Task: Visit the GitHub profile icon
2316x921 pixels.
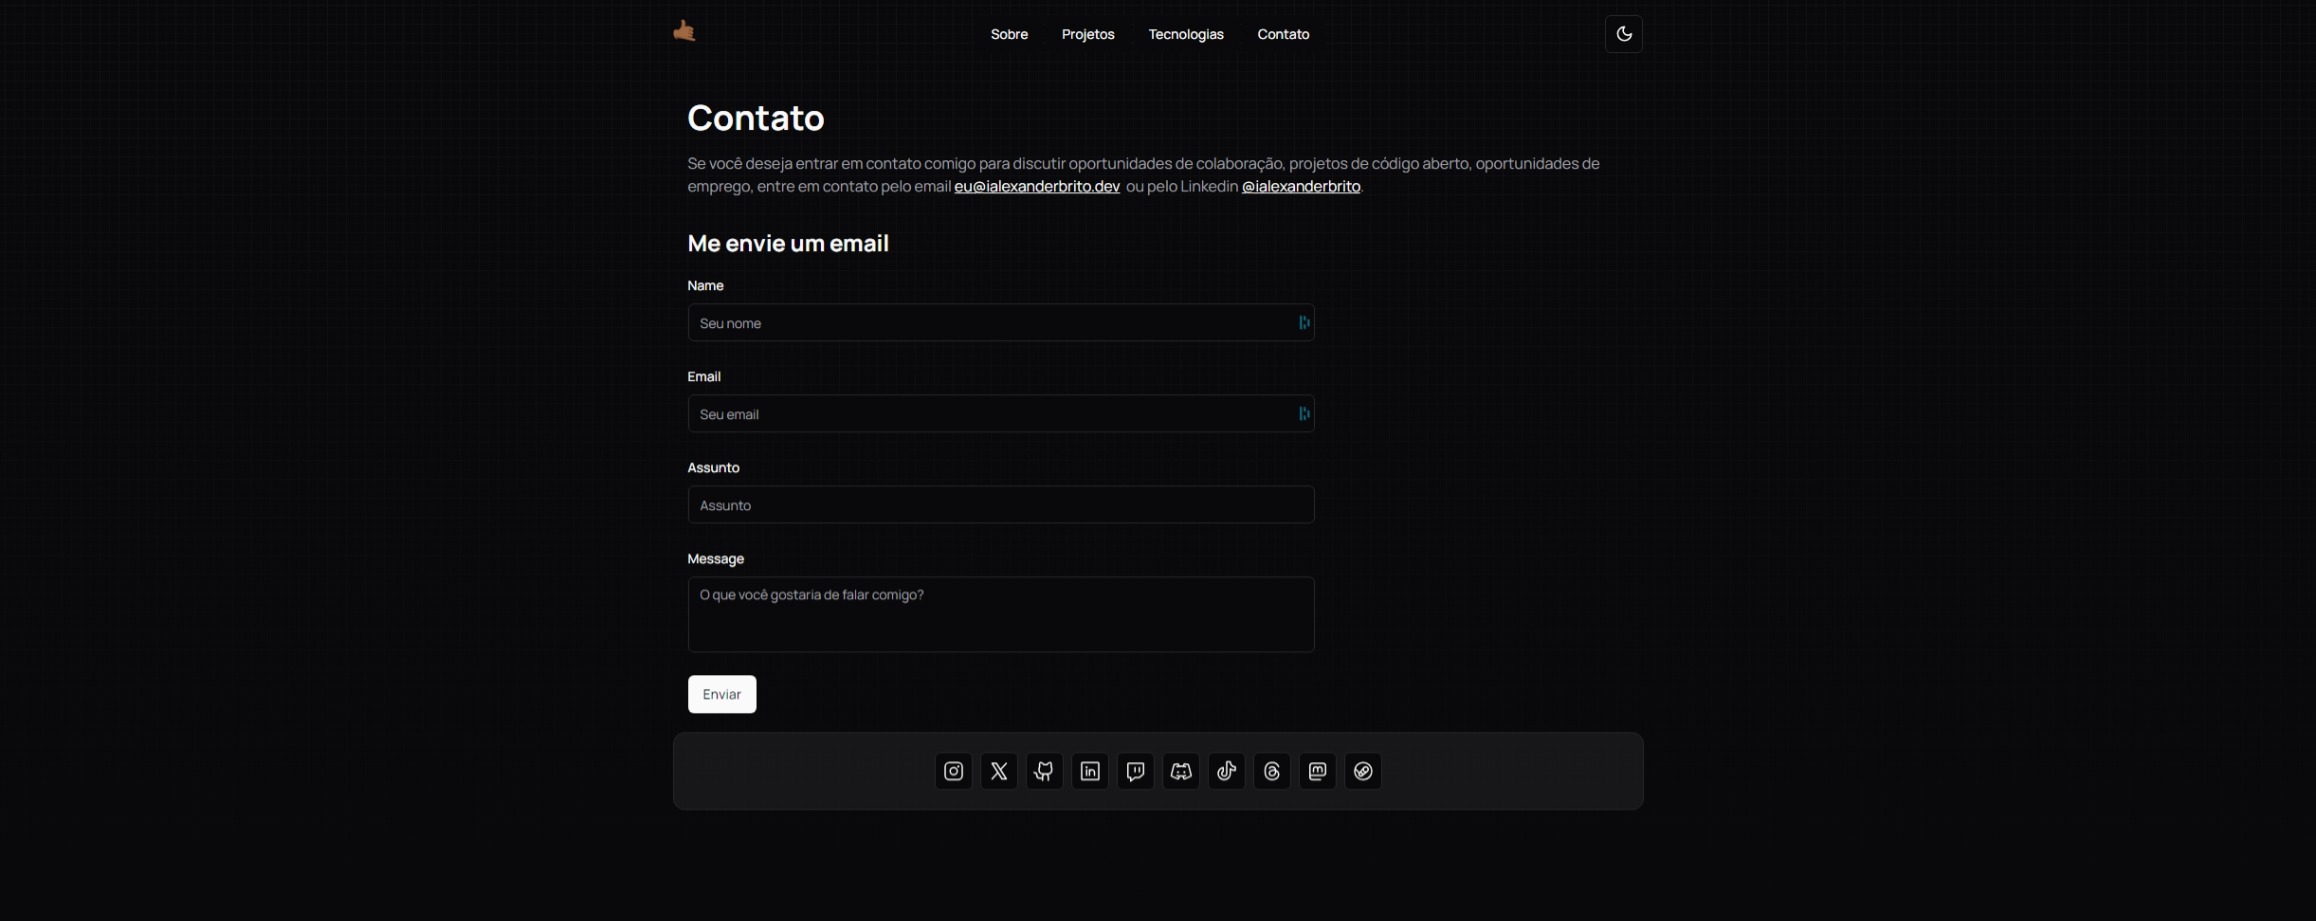Action: (x=1044, y=771)
